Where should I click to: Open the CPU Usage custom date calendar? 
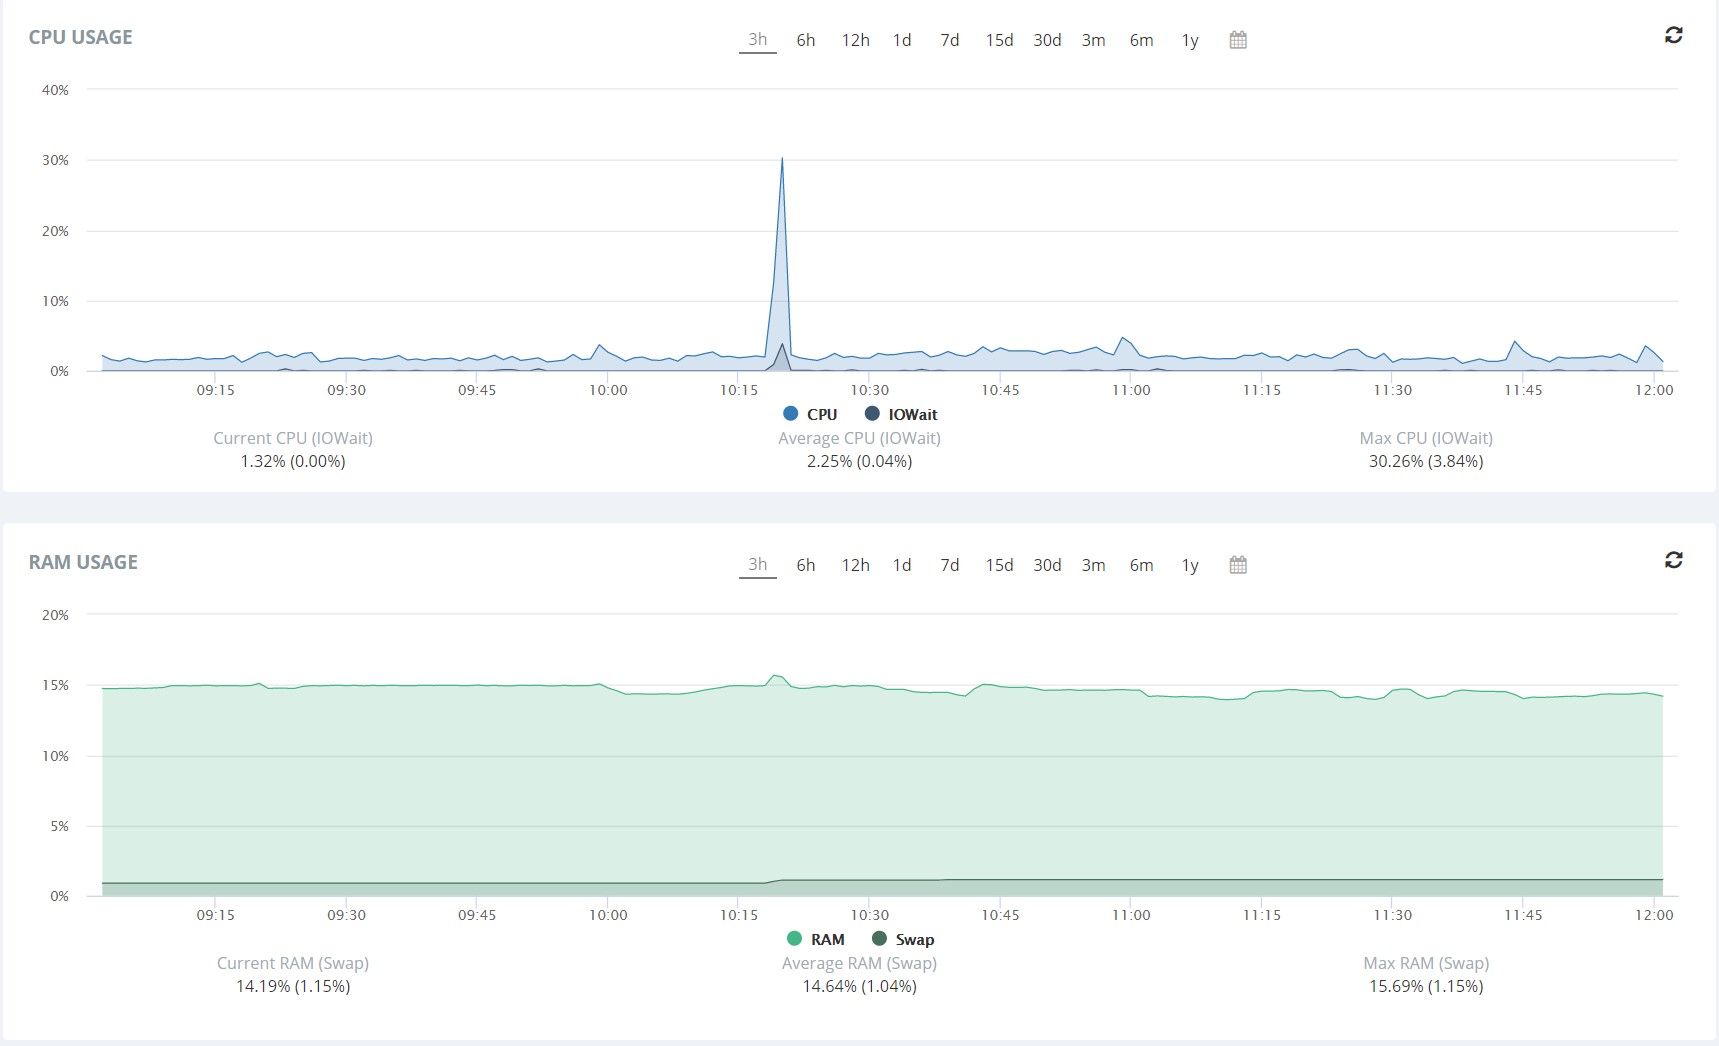pos(1238,40)
